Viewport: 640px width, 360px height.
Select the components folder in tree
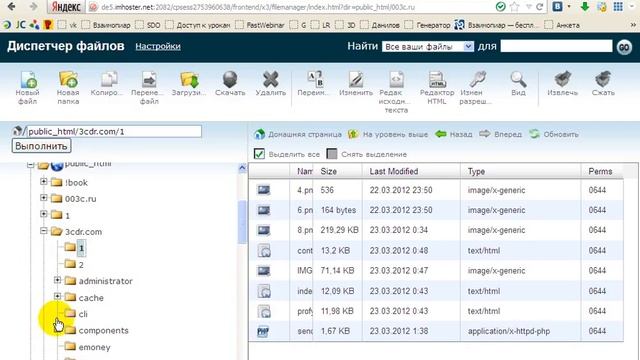coord(103,330)
